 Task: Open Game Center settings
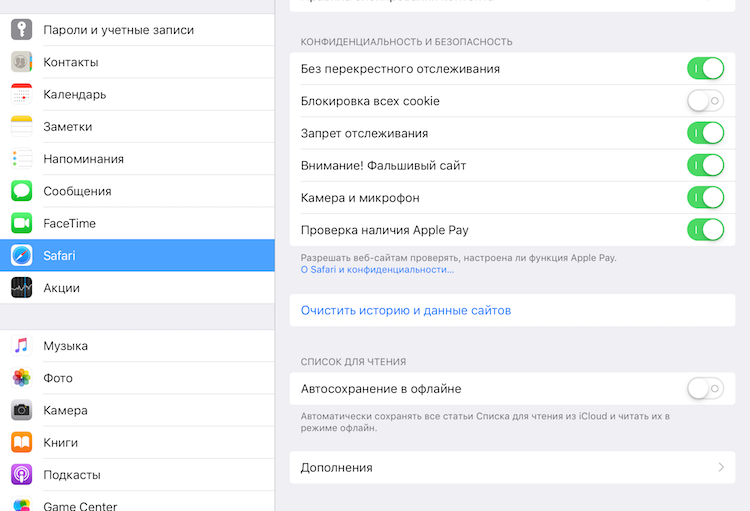click(137, 501)
